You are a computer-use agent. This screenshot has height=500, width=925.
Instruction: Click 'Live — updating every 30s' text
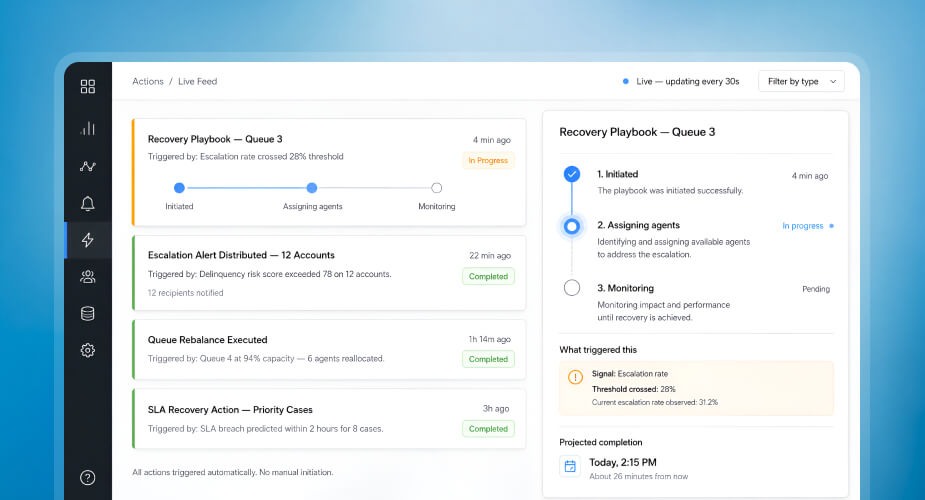[688, 81]
